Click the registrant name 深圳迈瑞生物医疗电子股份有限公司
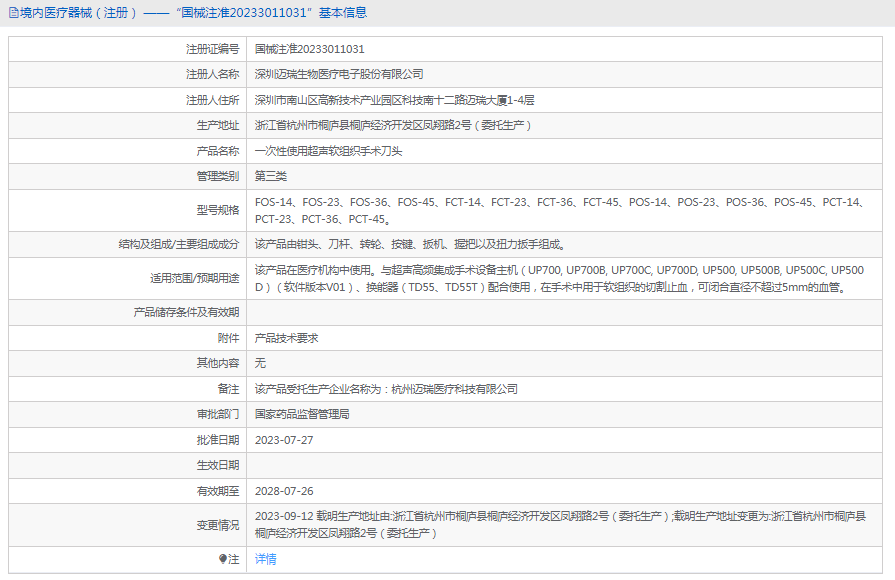The image size is (895, 580). click(339, 75)
